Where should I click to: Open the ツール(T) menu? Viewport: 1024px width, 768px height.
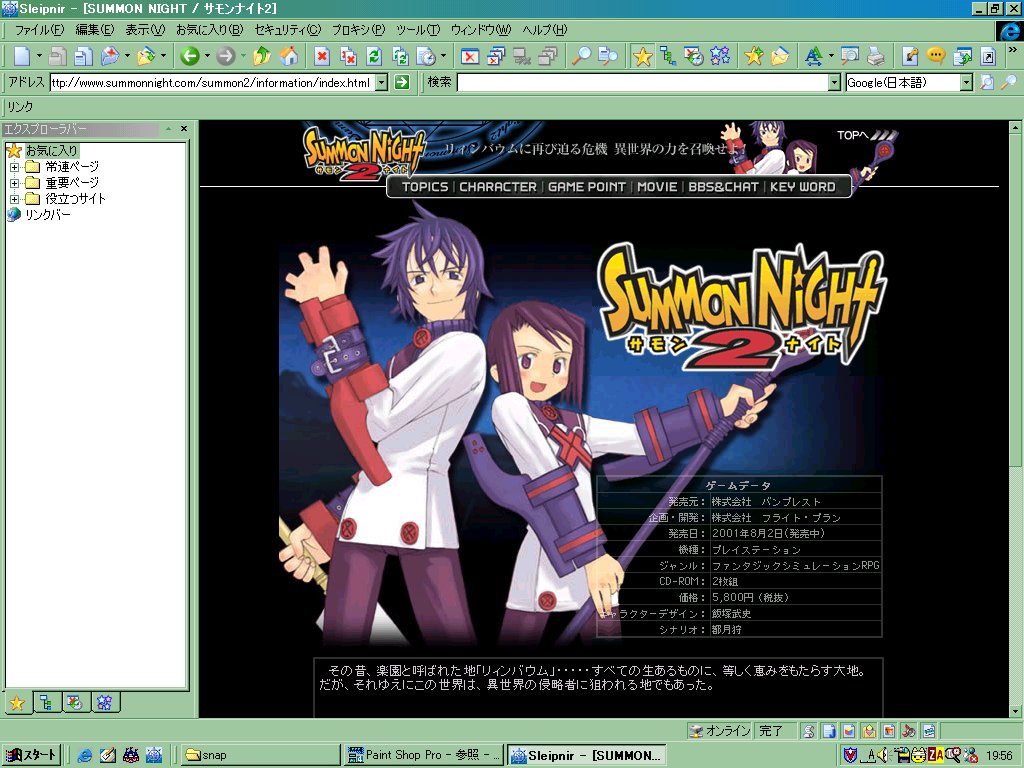click(x=418, y=29)
